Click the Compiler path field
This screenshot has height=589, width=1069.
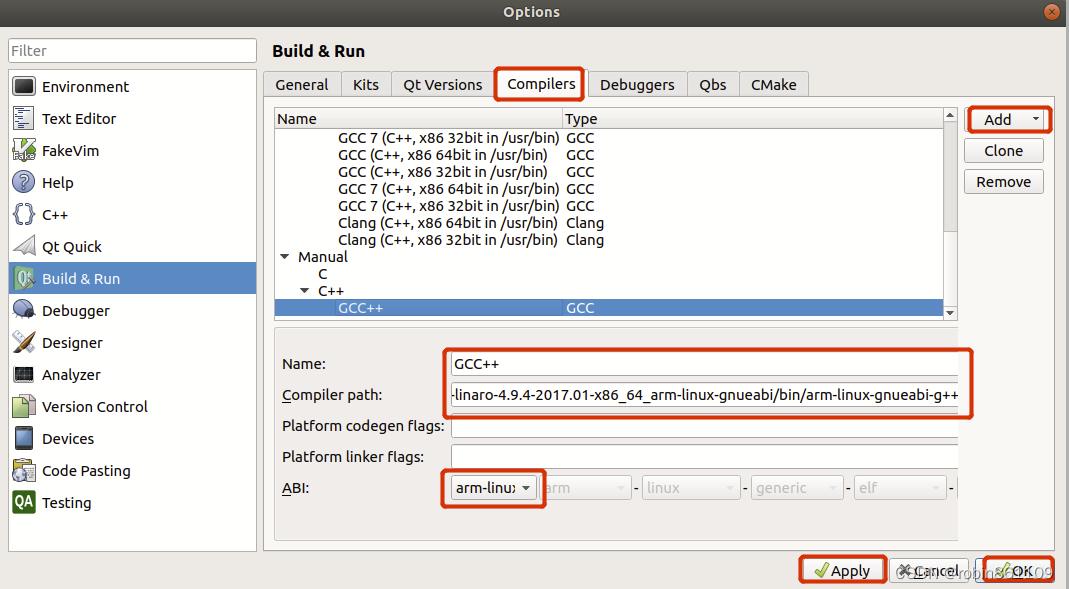tap(704, 395)
